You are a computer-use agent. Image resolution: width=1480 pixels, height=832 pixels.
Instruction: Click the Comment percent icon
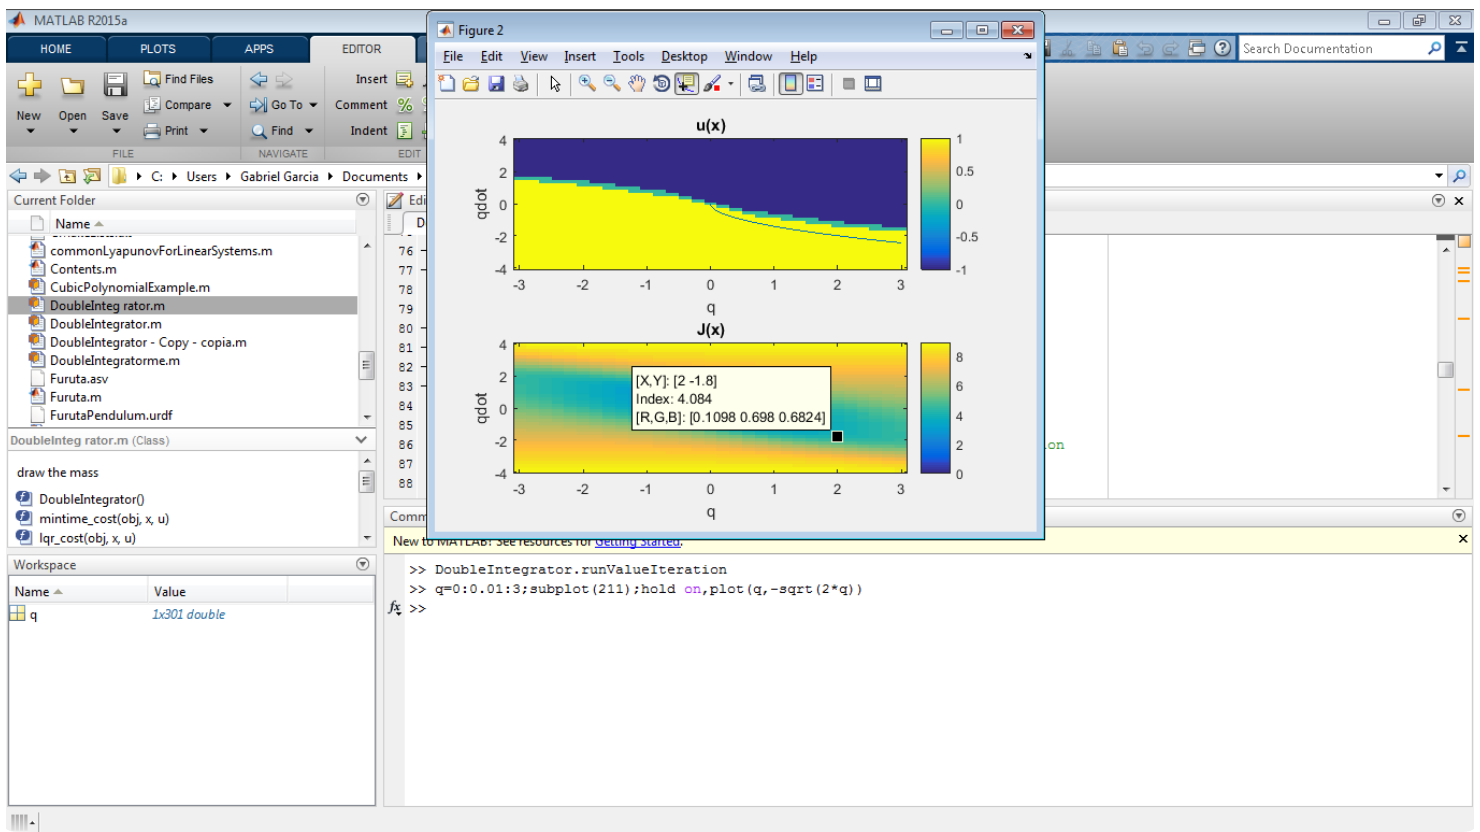404,105
